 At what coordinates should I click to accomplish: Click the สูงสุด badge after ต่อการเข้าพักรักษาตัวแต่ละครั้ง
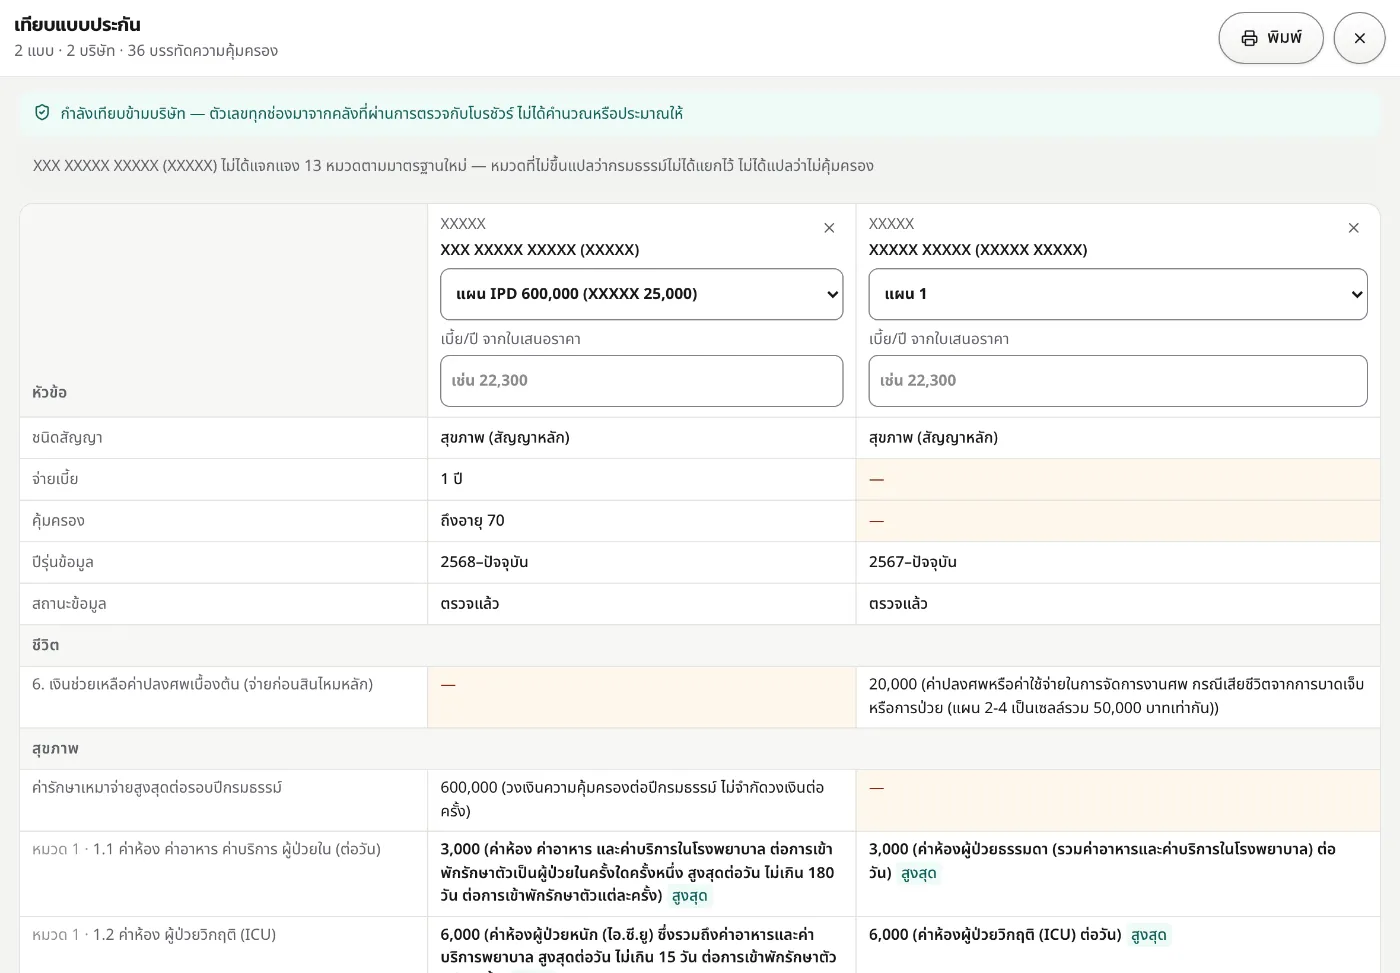click(x=690, y=896)
